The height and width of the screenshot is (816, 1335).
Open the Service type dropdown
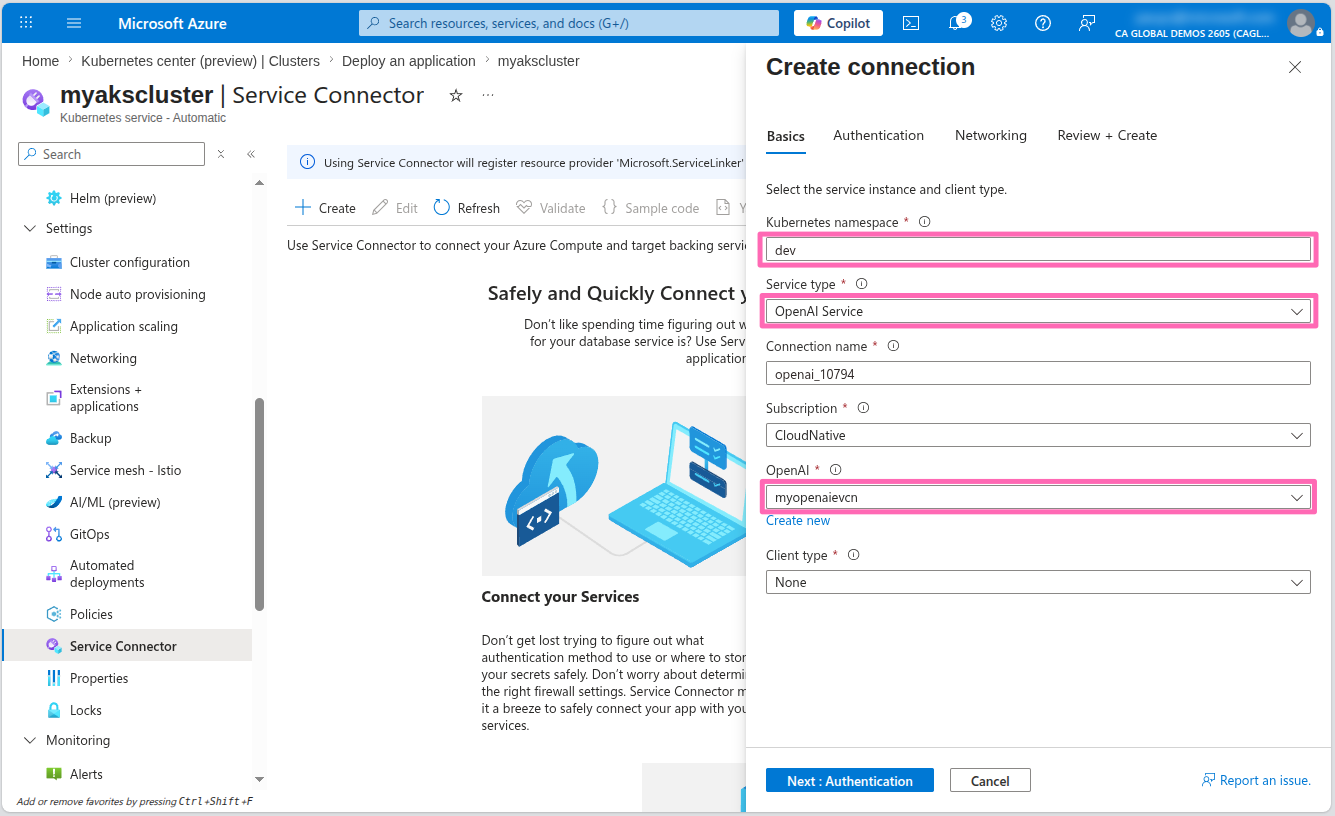(x=1038, y=311)
